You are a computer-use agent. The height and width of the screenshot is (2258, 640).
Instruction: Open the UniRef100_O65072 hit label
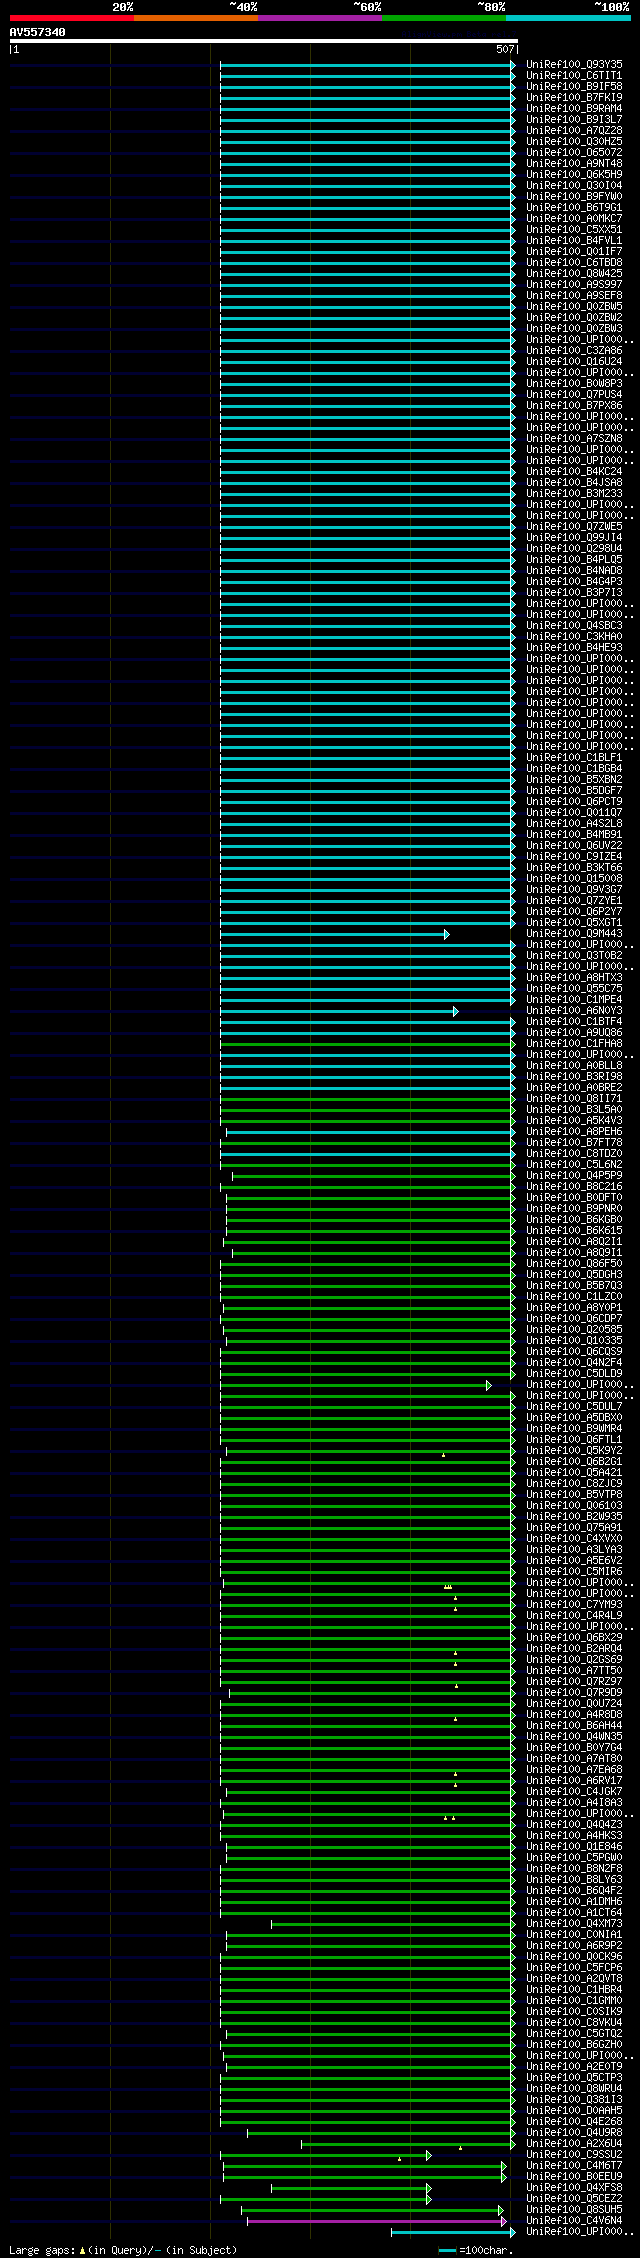574,153
